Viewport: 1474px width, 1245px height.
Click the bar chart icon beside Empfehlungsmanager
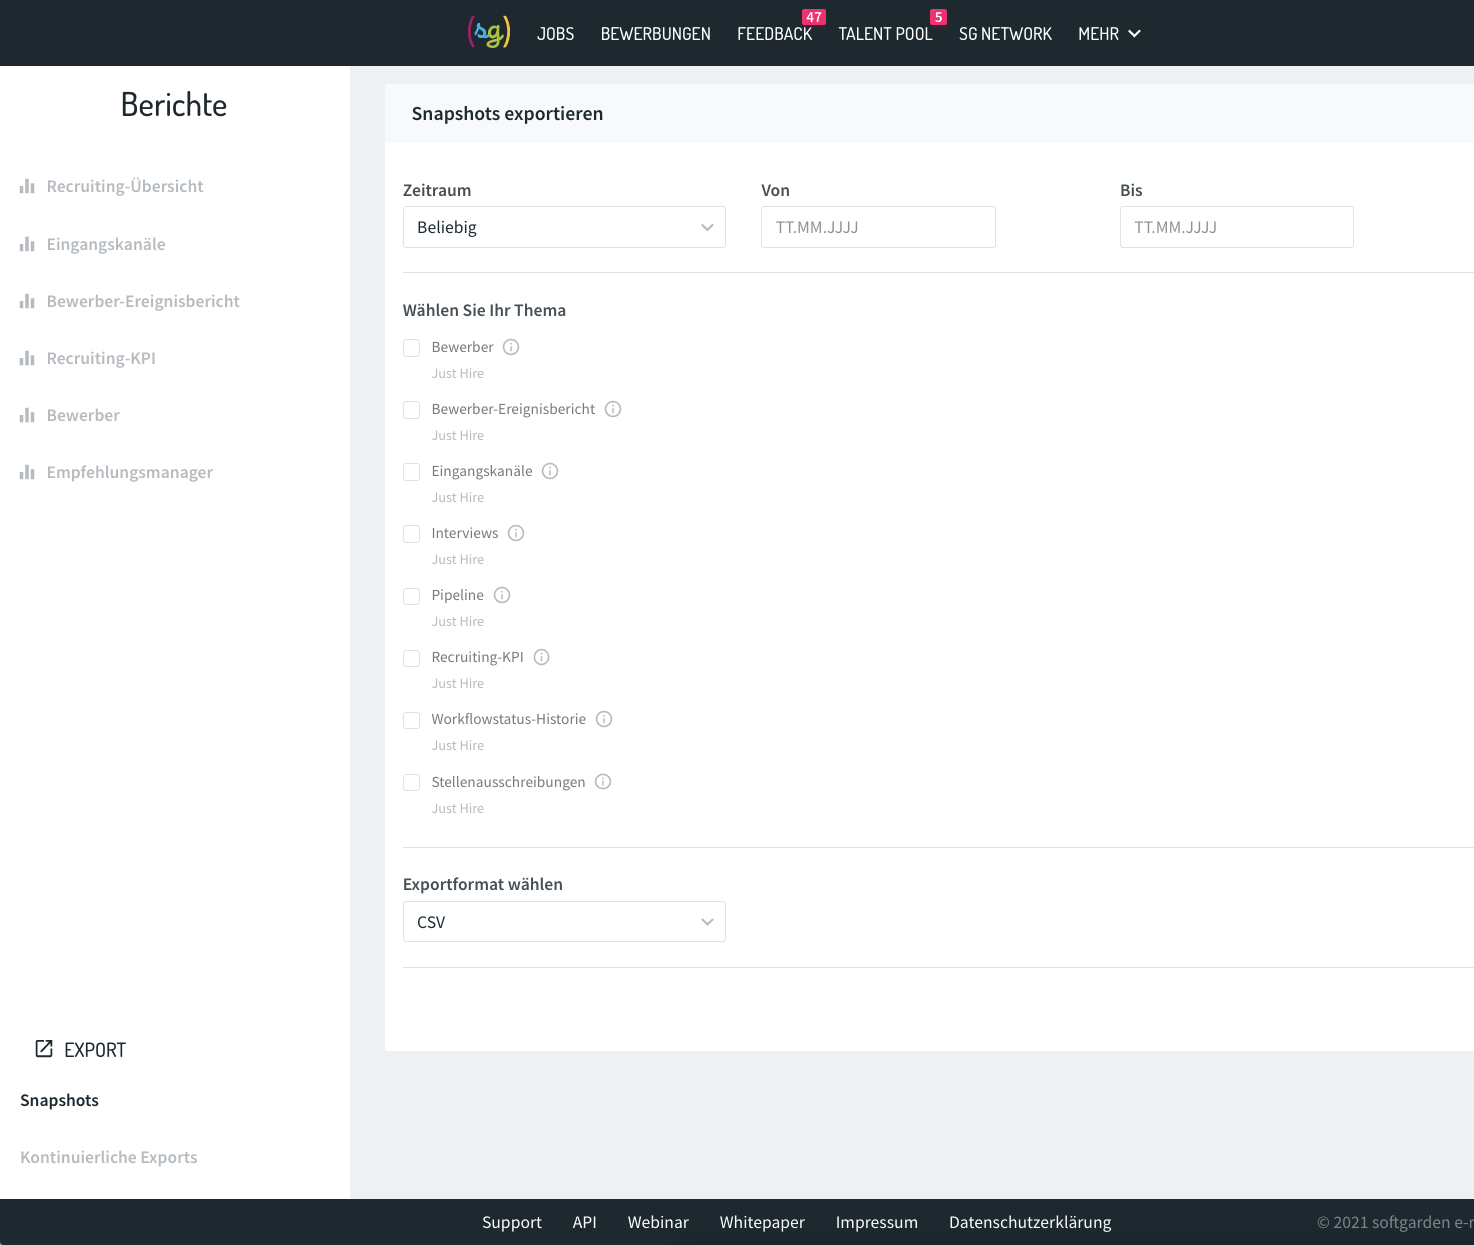[27, 472]
